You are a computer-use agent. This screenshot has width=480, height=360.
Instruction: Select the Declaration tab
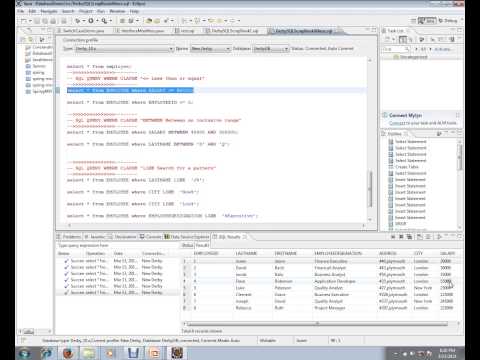click(123, 237)
